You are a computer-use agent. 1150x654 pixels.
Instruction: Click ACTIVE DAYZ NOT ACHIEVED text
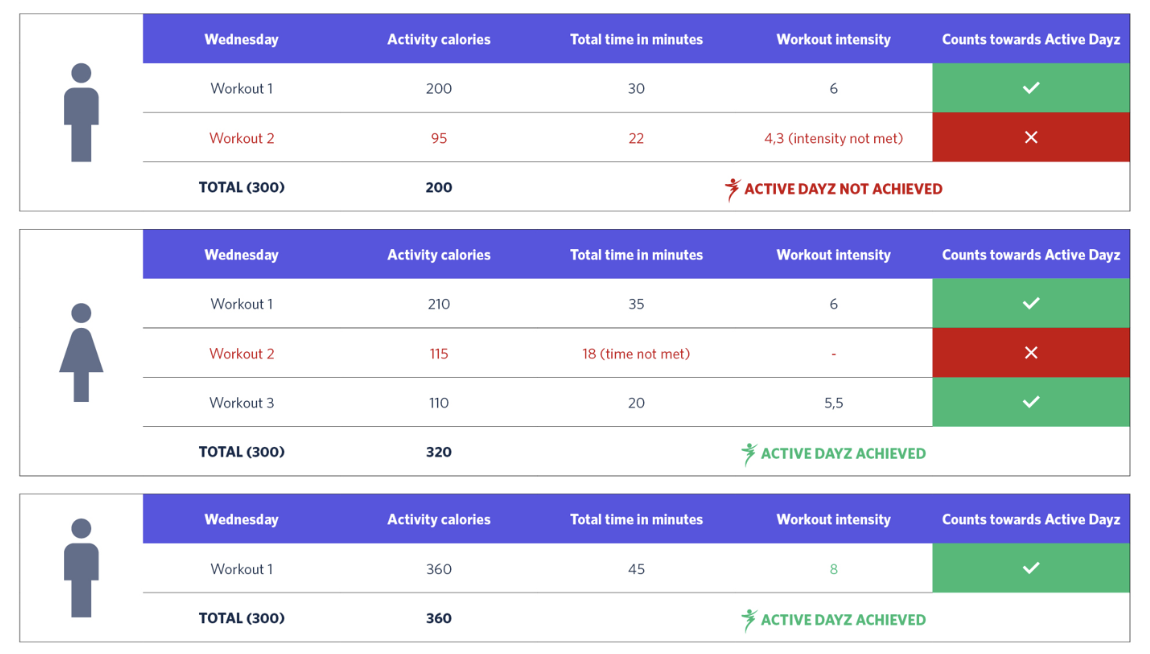click(843, 189)
